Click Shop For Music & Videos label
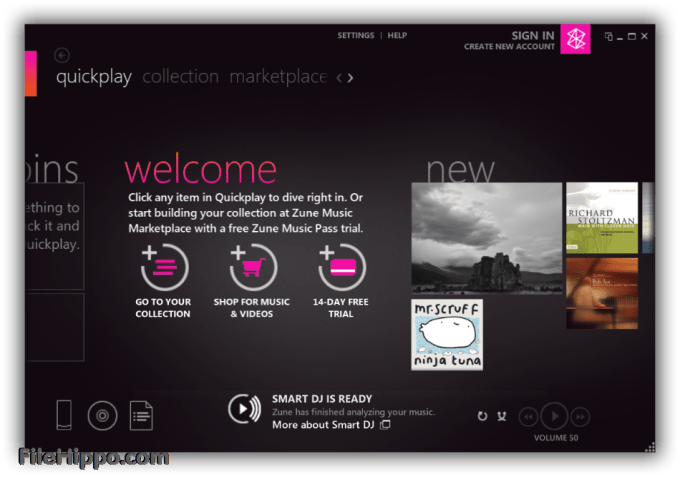The width and height of the screenshot is (680, 477). 252,308
